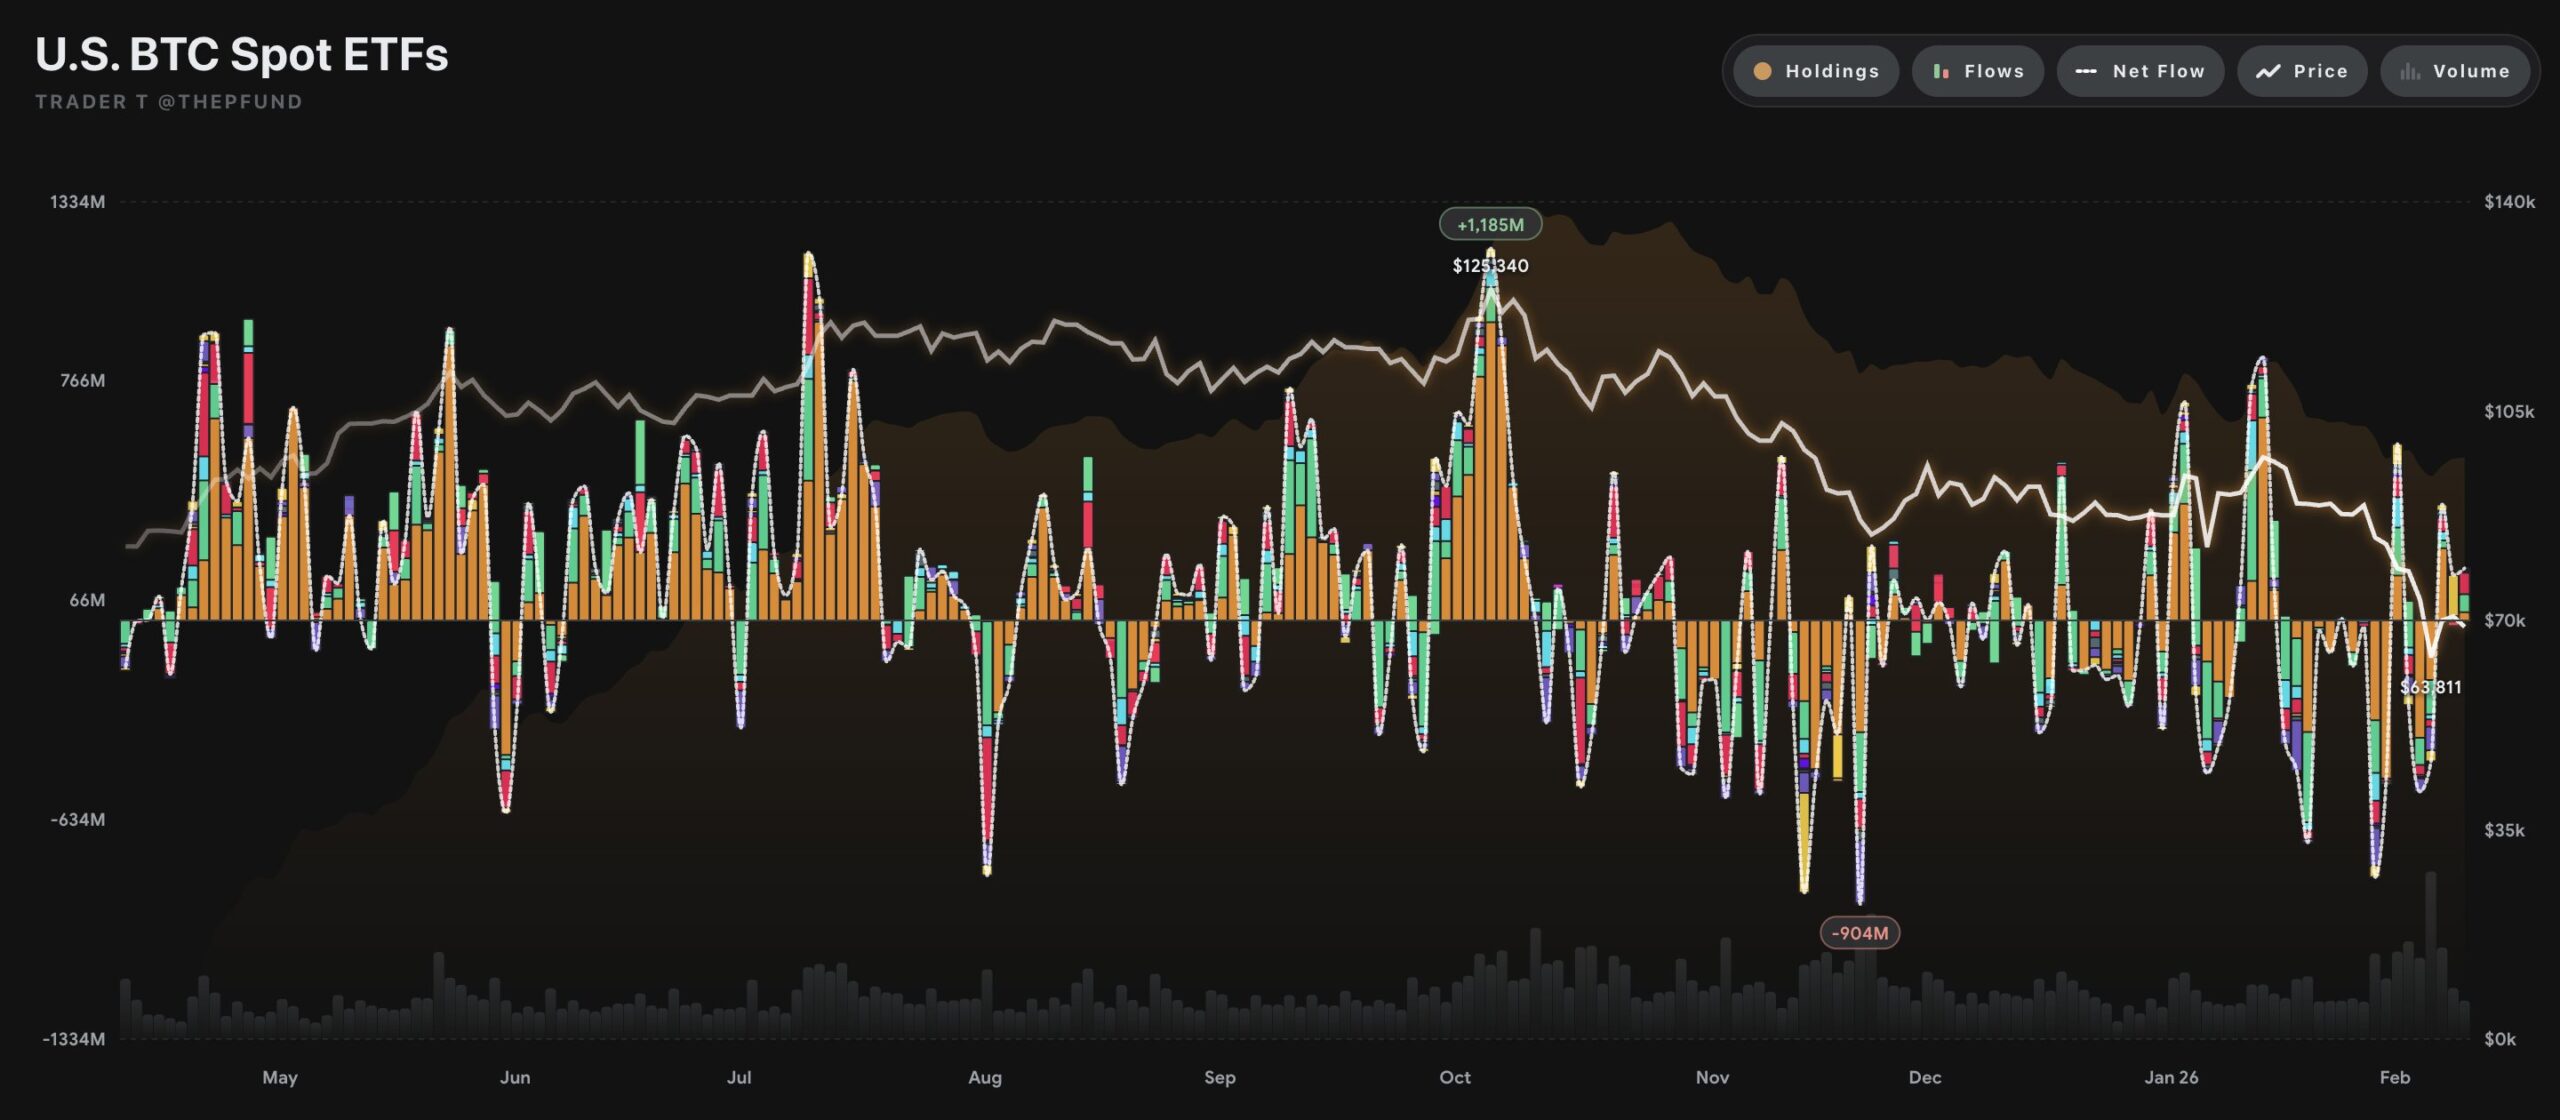
Task: Click the Aug date axis label
Action: pyautogui.click(x=985, y=1077)
